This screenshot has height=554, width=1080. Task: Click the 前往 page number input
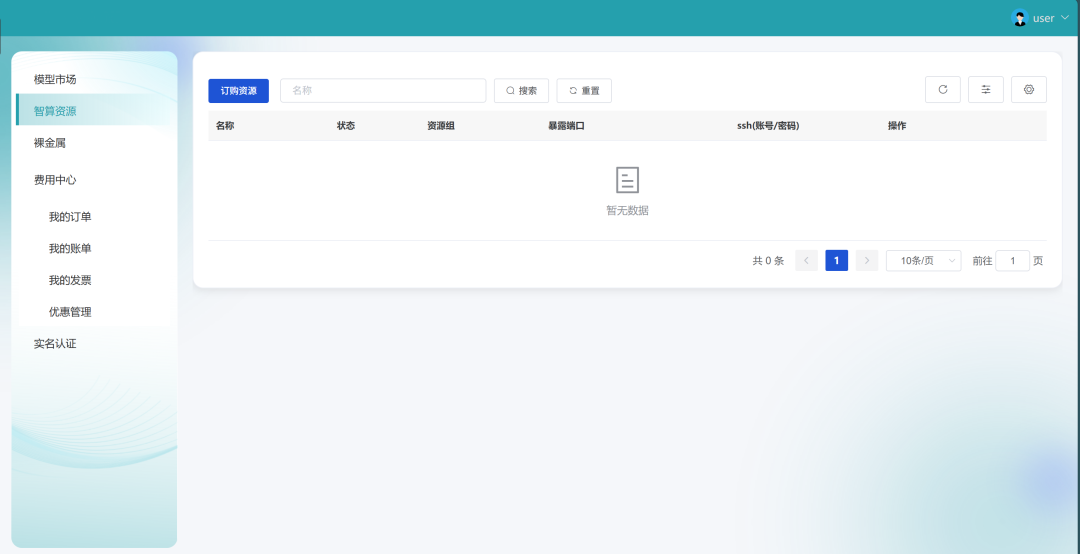coord(1012,260)
